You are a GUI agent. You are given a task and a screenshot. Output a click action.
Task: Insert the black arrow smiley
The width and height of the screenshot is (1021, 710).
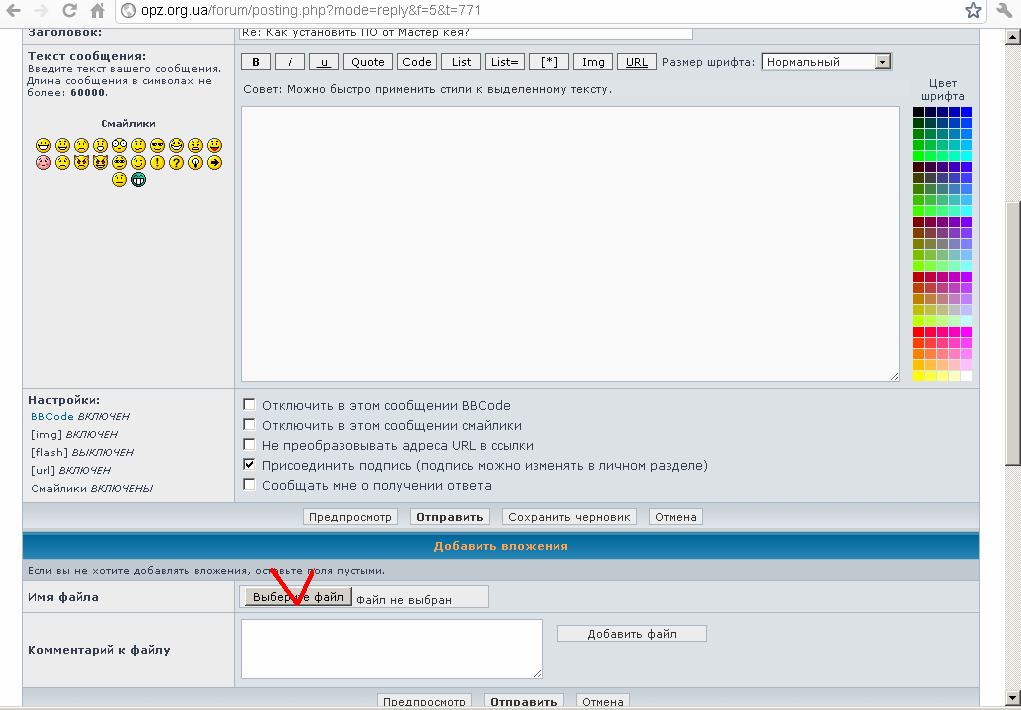coord(214,162)
